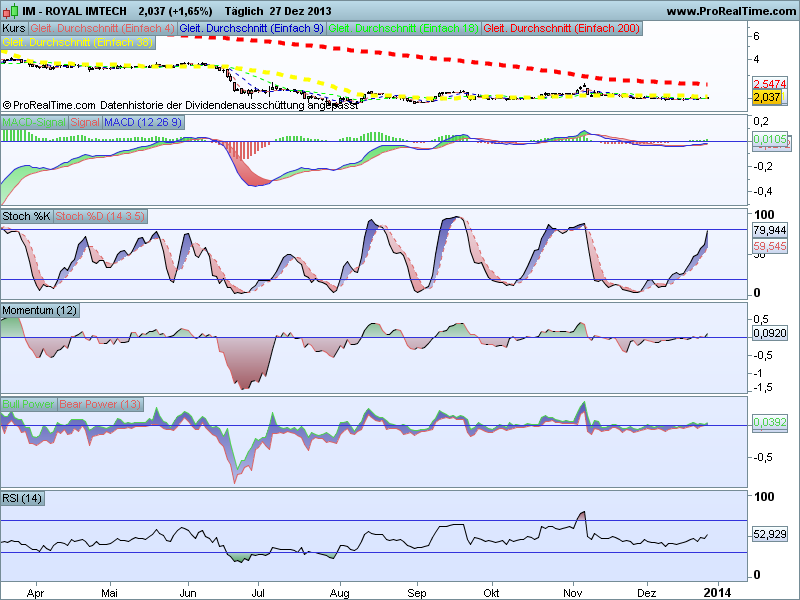Click the 79,944 stochastic value box
The height and width of the screenshot is (600, 800).
pyautogui.click(x=770, y=230)
